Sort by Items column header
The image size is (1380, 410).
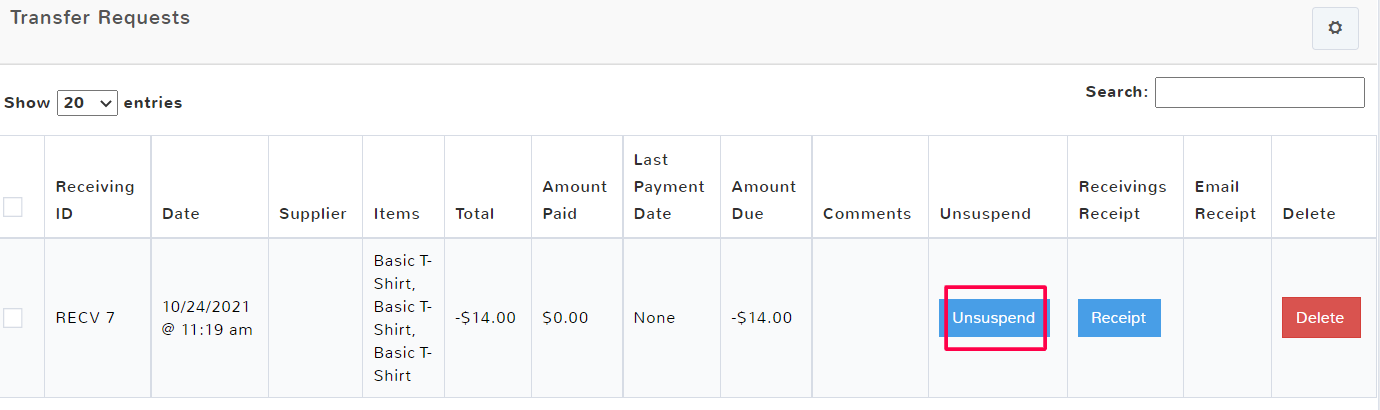(x=397, y=213)
